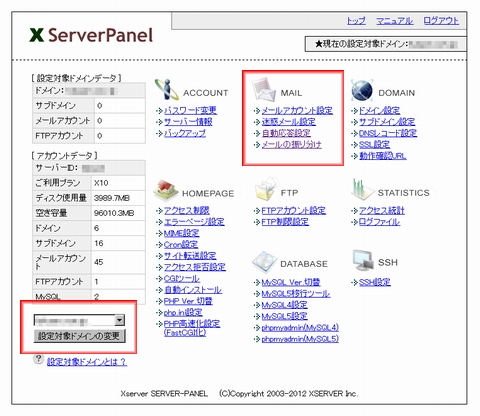Open phpmyadmin(MySQL5) link
The width and height of the screenshot is (480, 416).
pyautogui.click(x=300, y=339)
